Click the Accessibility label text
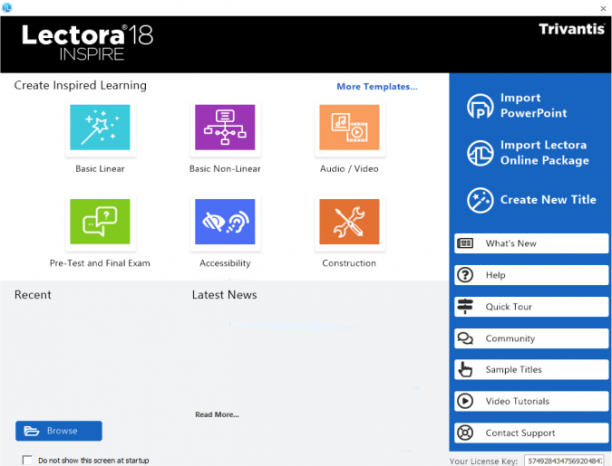 (225, 263)
